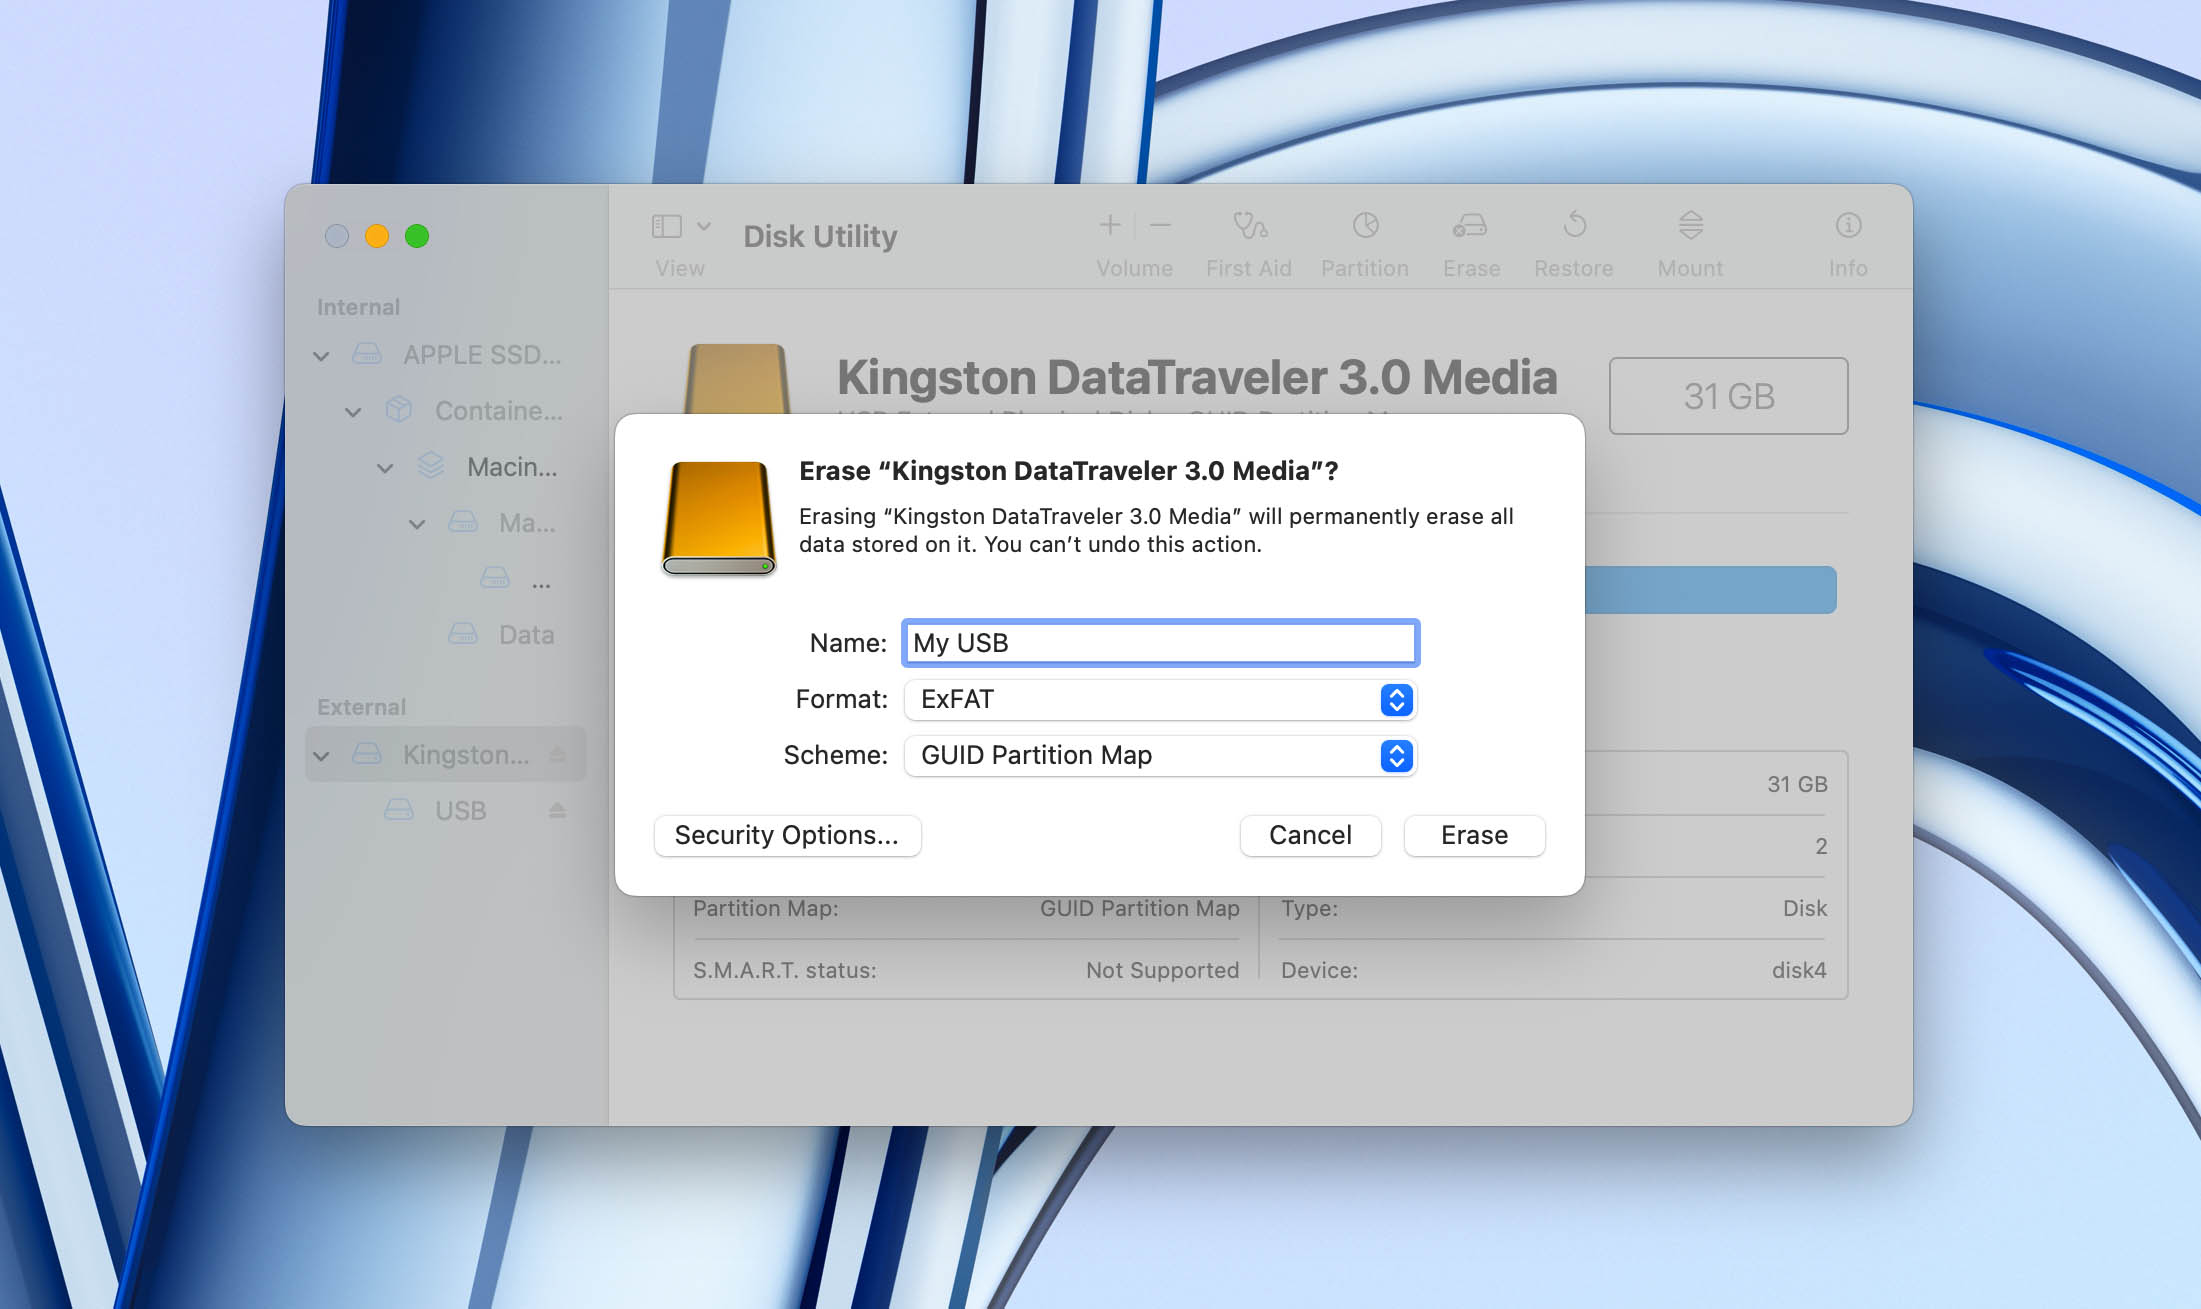The height and width of the screenshot is (1309, 2201).
Task: Click the sidebar View icon
Action: (666, 227)
